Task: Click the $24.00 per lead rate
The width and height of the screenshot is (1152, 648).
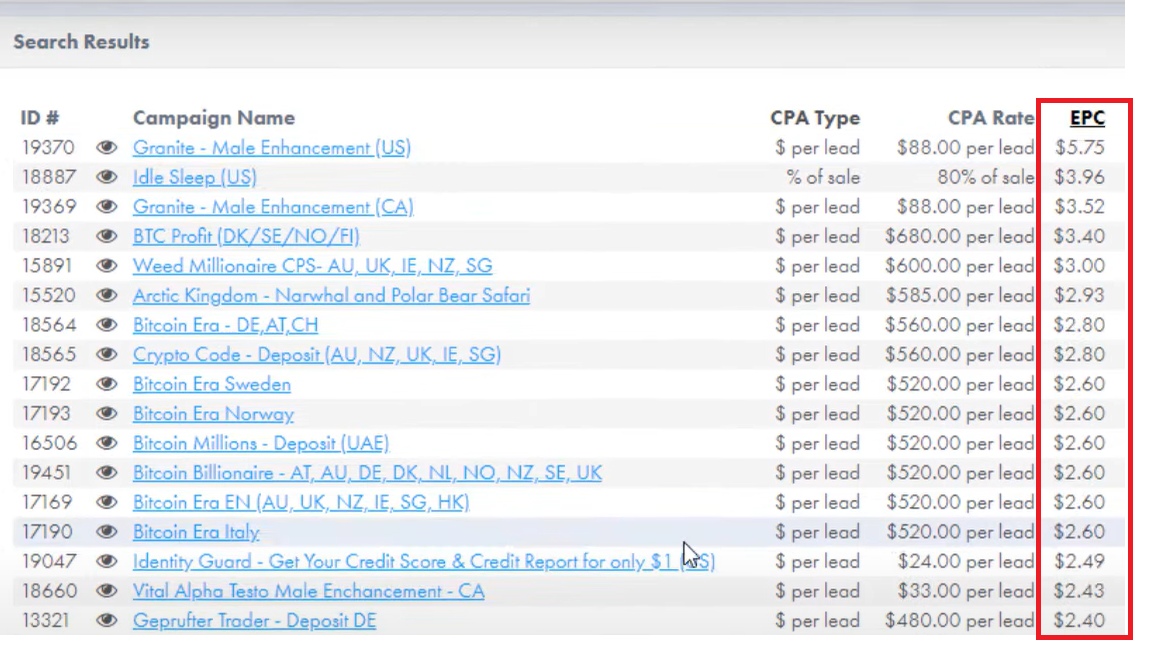Action: [965, 561]
